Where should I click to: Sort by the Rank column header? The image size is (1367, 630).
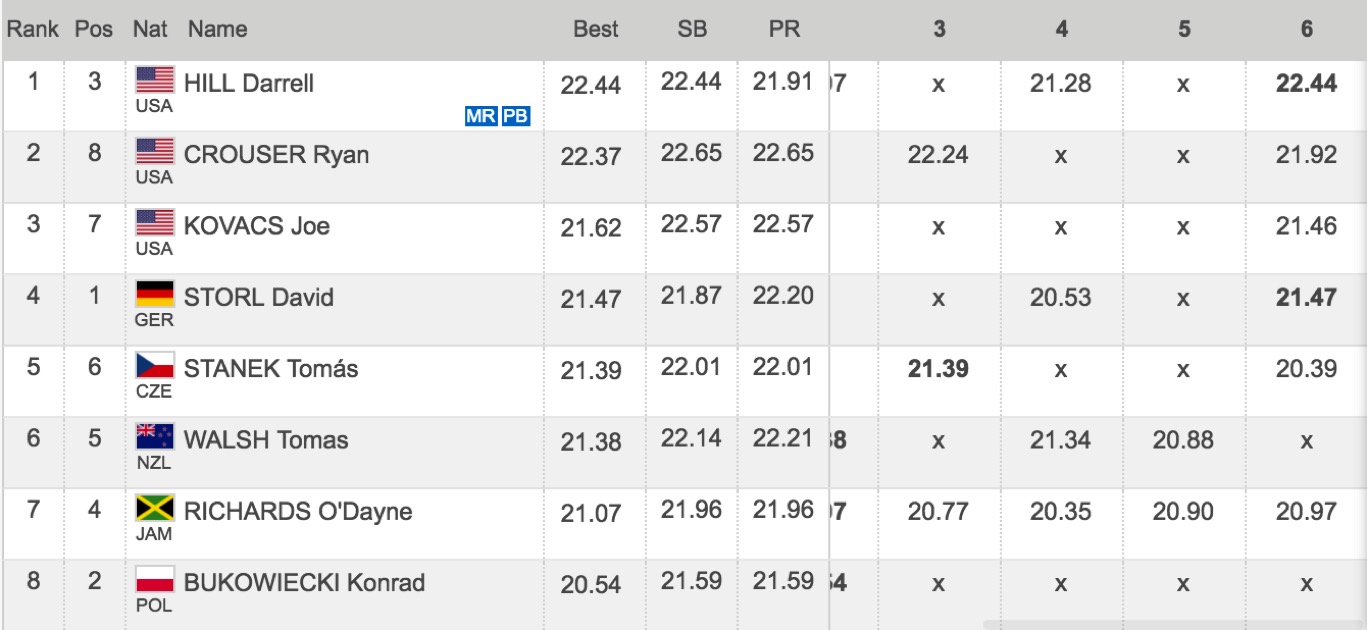[x=32, y=30]
